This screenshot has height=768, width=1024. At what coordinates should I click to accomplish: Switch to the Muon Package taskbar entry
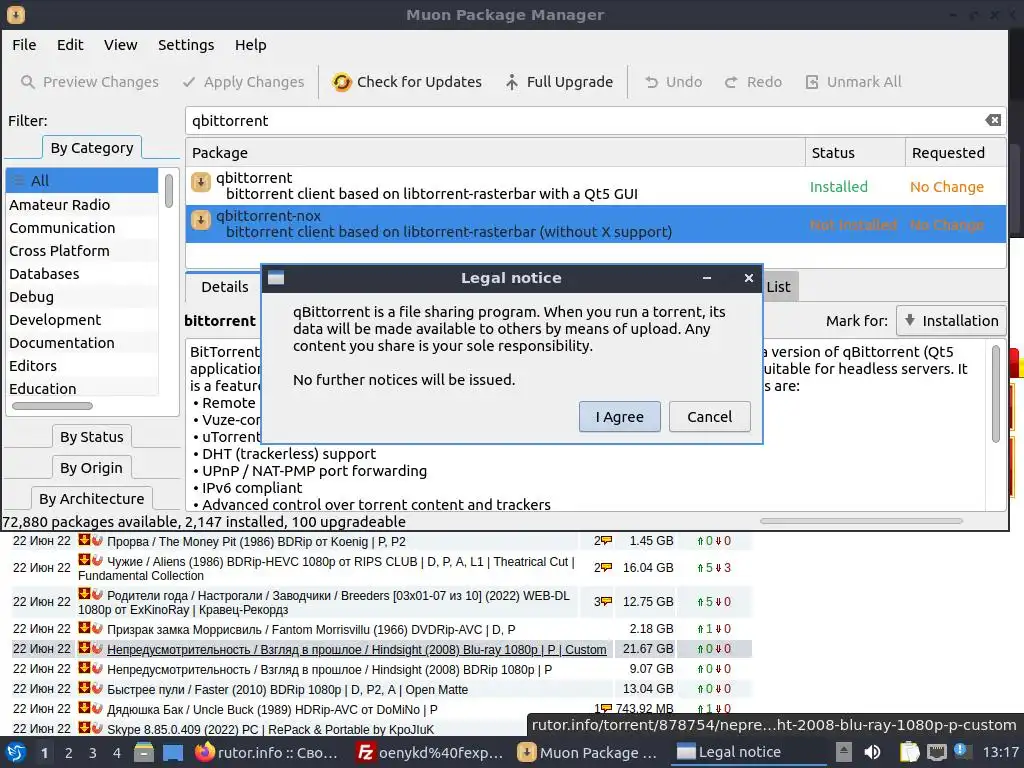tap(587, 752)
